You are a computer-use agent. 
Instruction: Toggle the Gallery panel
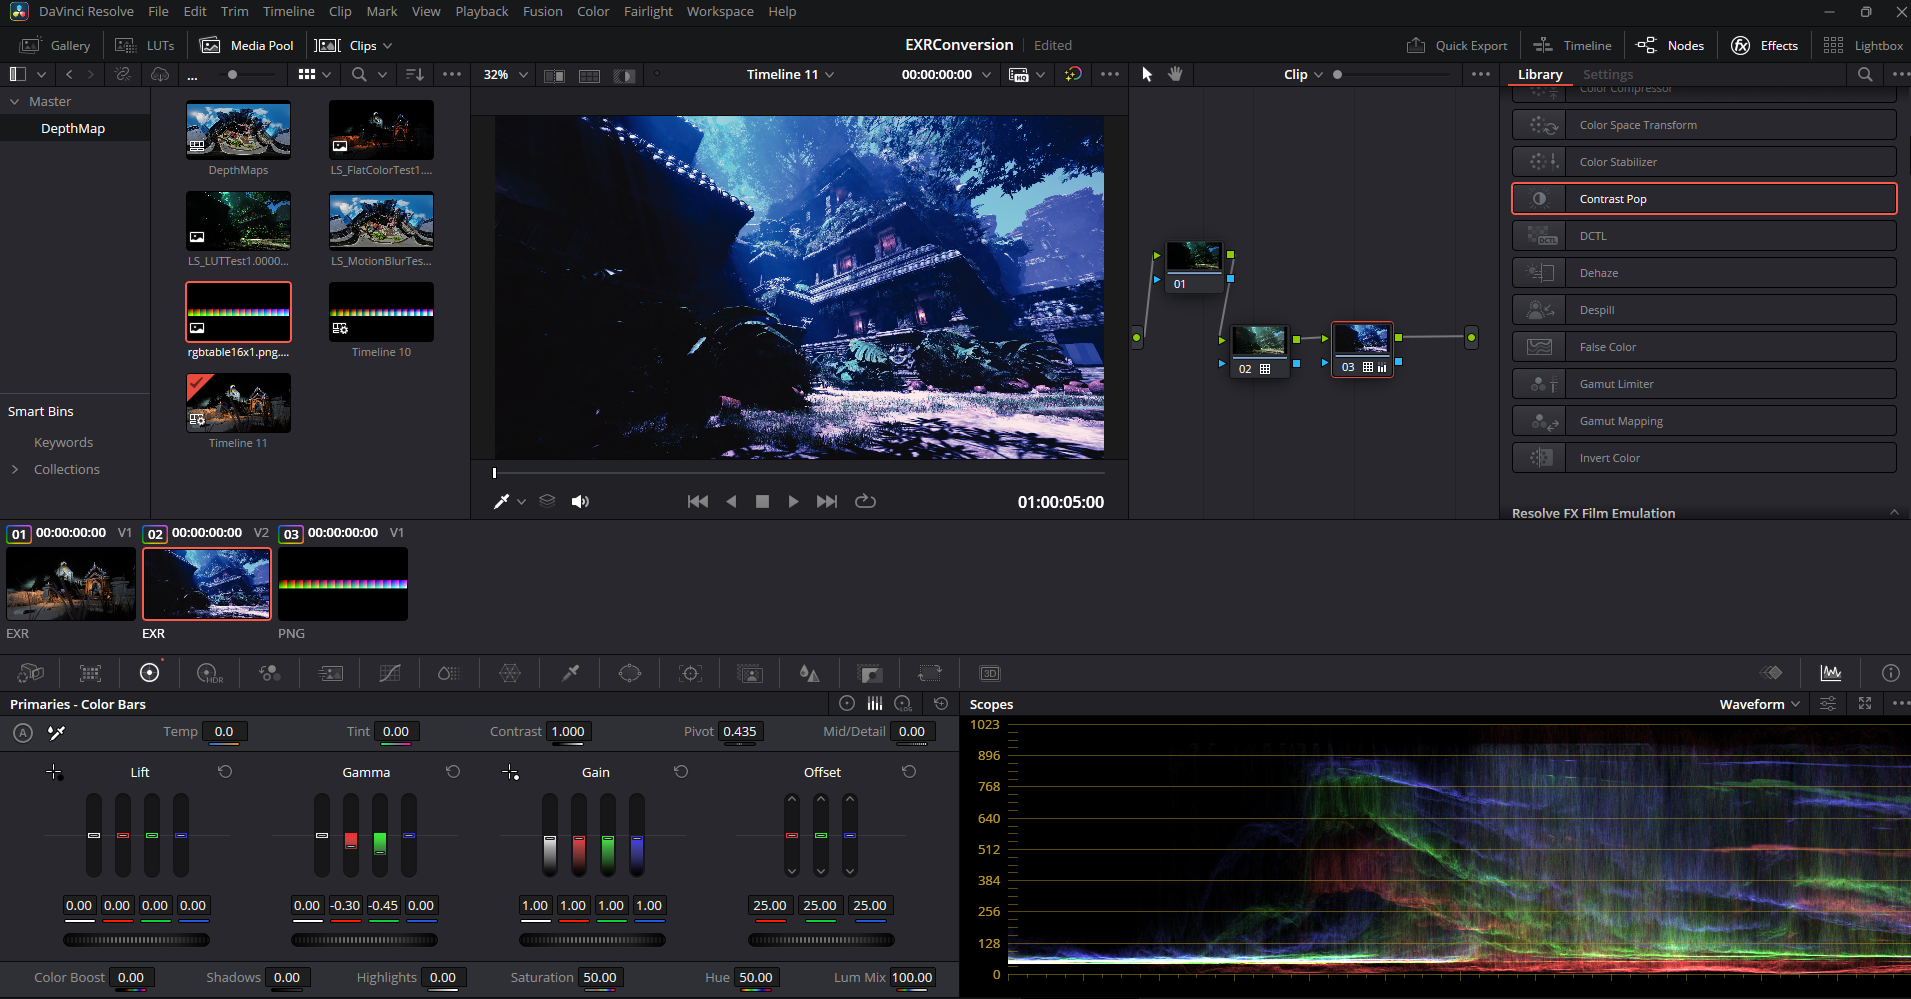point(56,45)
